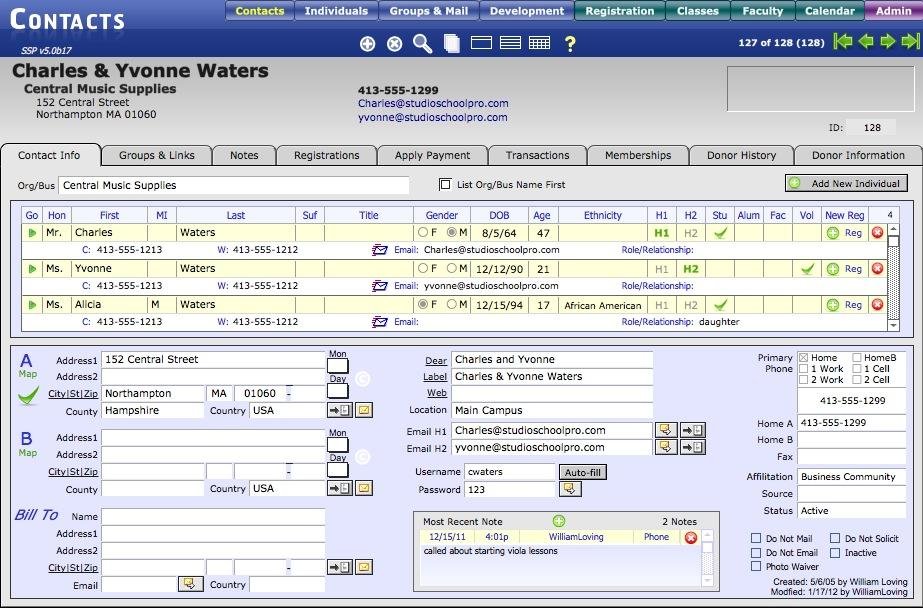Click email envelope icon in Yvonne's row
The image size is (923, 608).
click(380, 286)
